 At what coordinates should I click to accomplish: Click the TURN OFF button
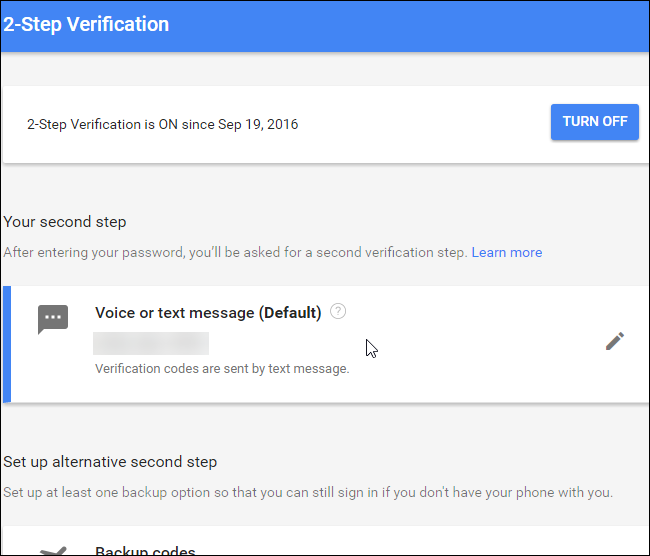point(594,122)
